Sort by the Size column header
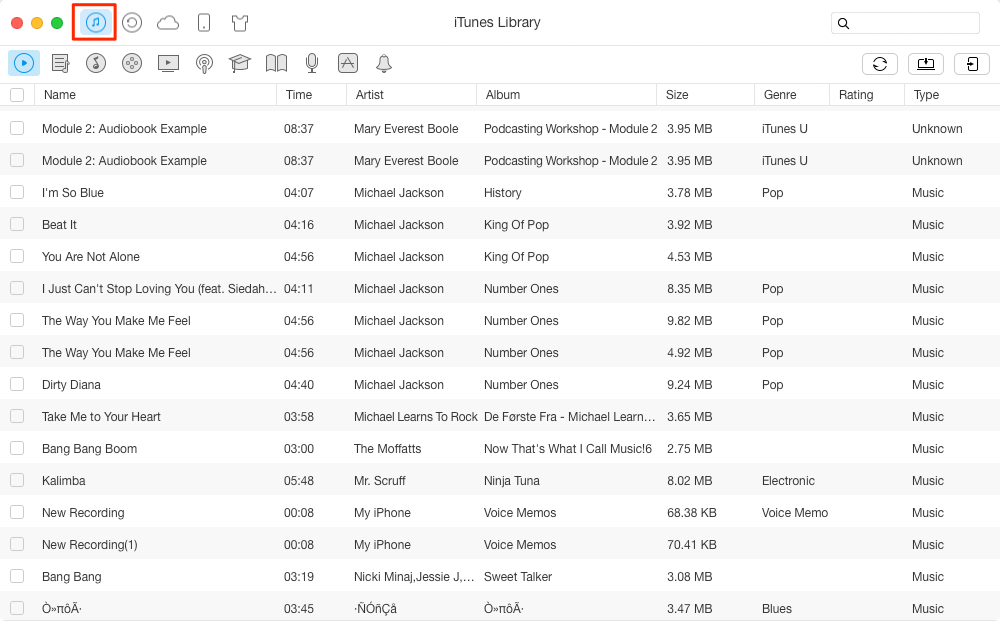Image resolution: width=1000 pixels, height=621 pixels. pyautogui.click(x=705, y=95)
